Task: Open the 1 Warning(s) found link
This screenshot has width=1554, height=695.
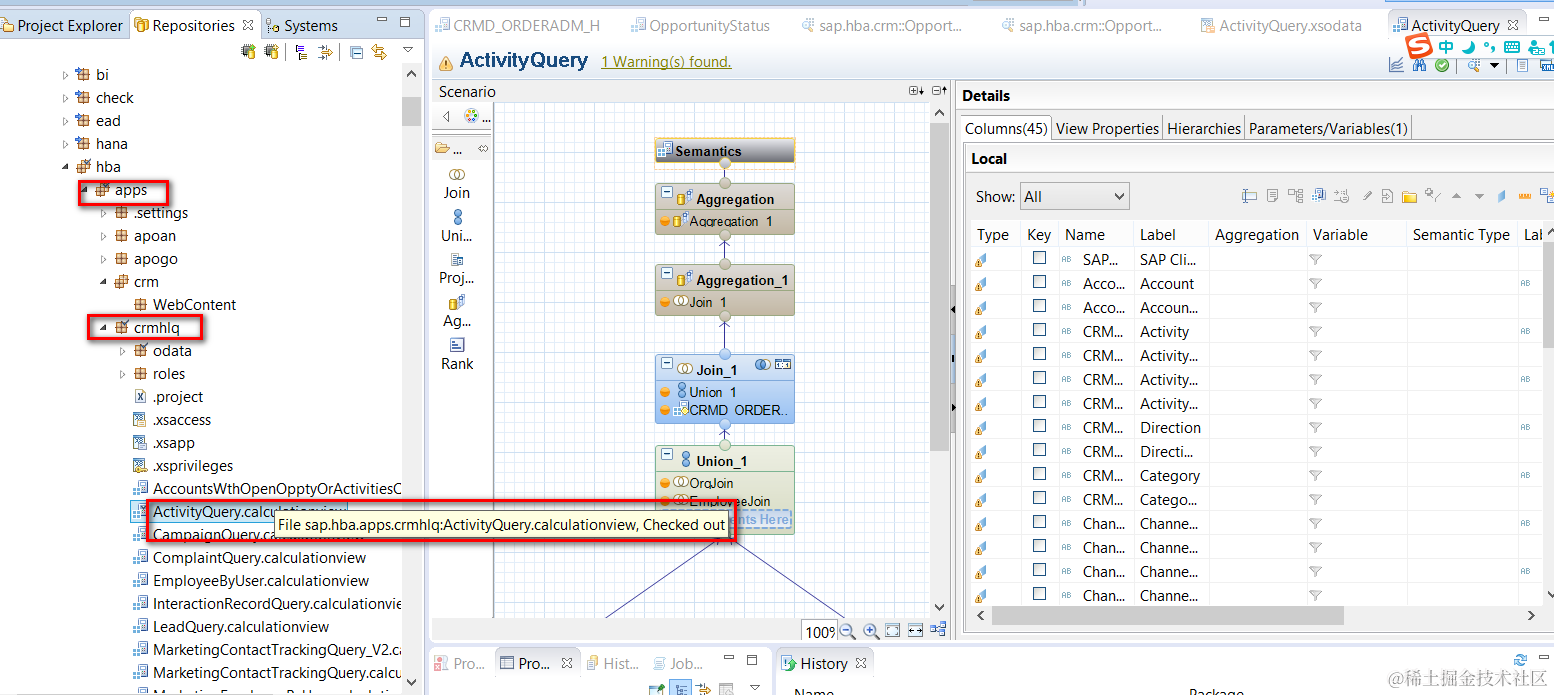Action: click(666, 62)
